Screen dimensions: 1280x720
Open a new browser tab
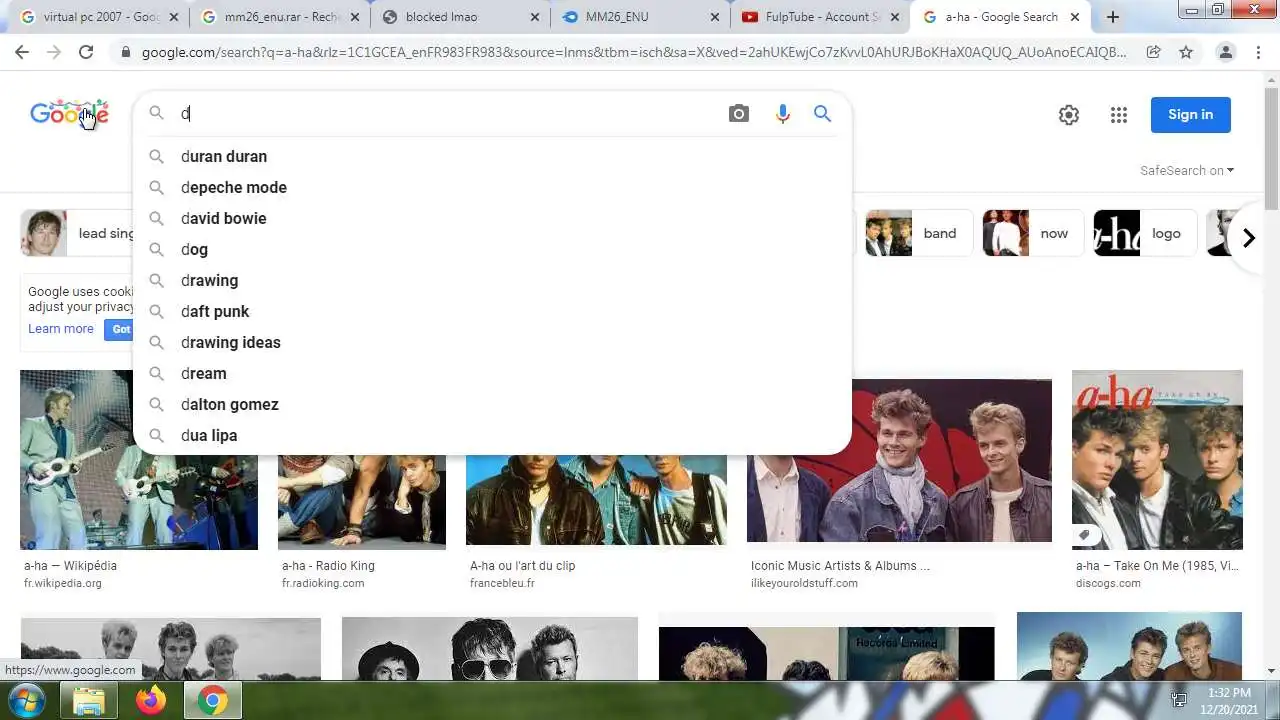point(1112,17)
